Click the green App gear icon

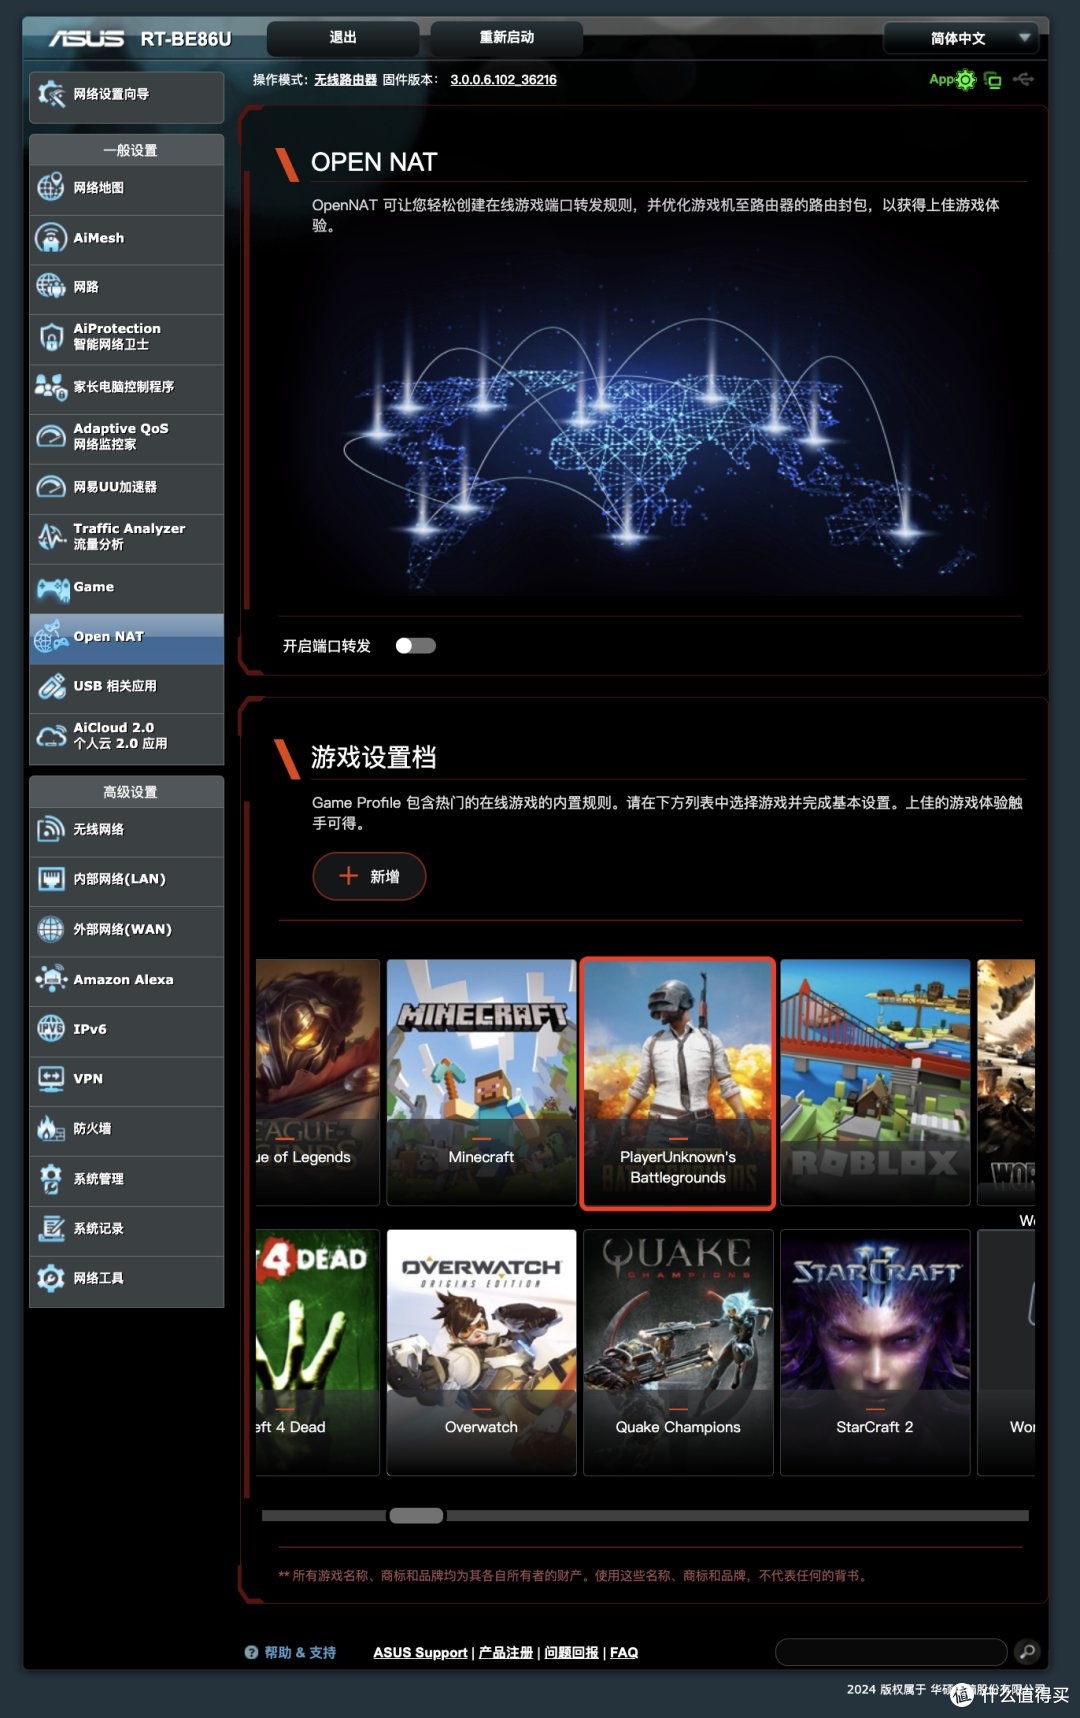tap(965, 80)
